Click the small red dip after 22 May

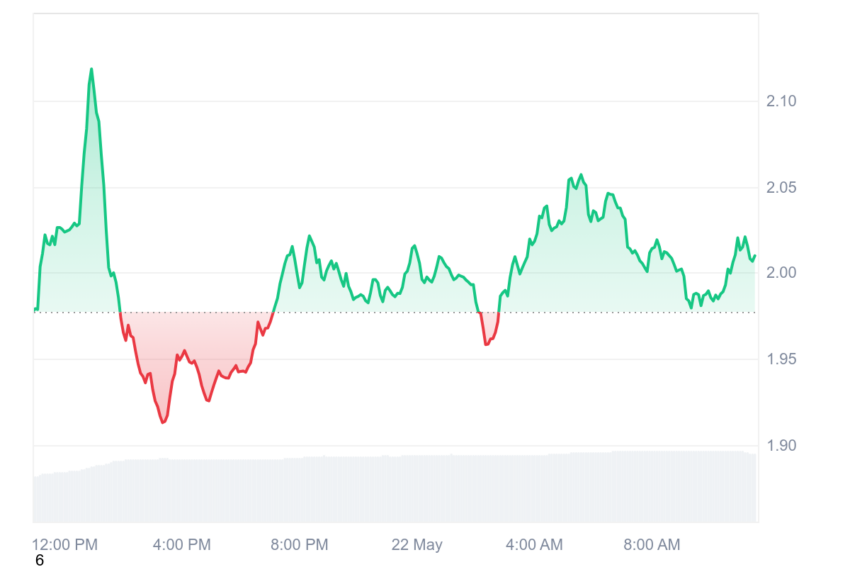click(x=486, y=344)
